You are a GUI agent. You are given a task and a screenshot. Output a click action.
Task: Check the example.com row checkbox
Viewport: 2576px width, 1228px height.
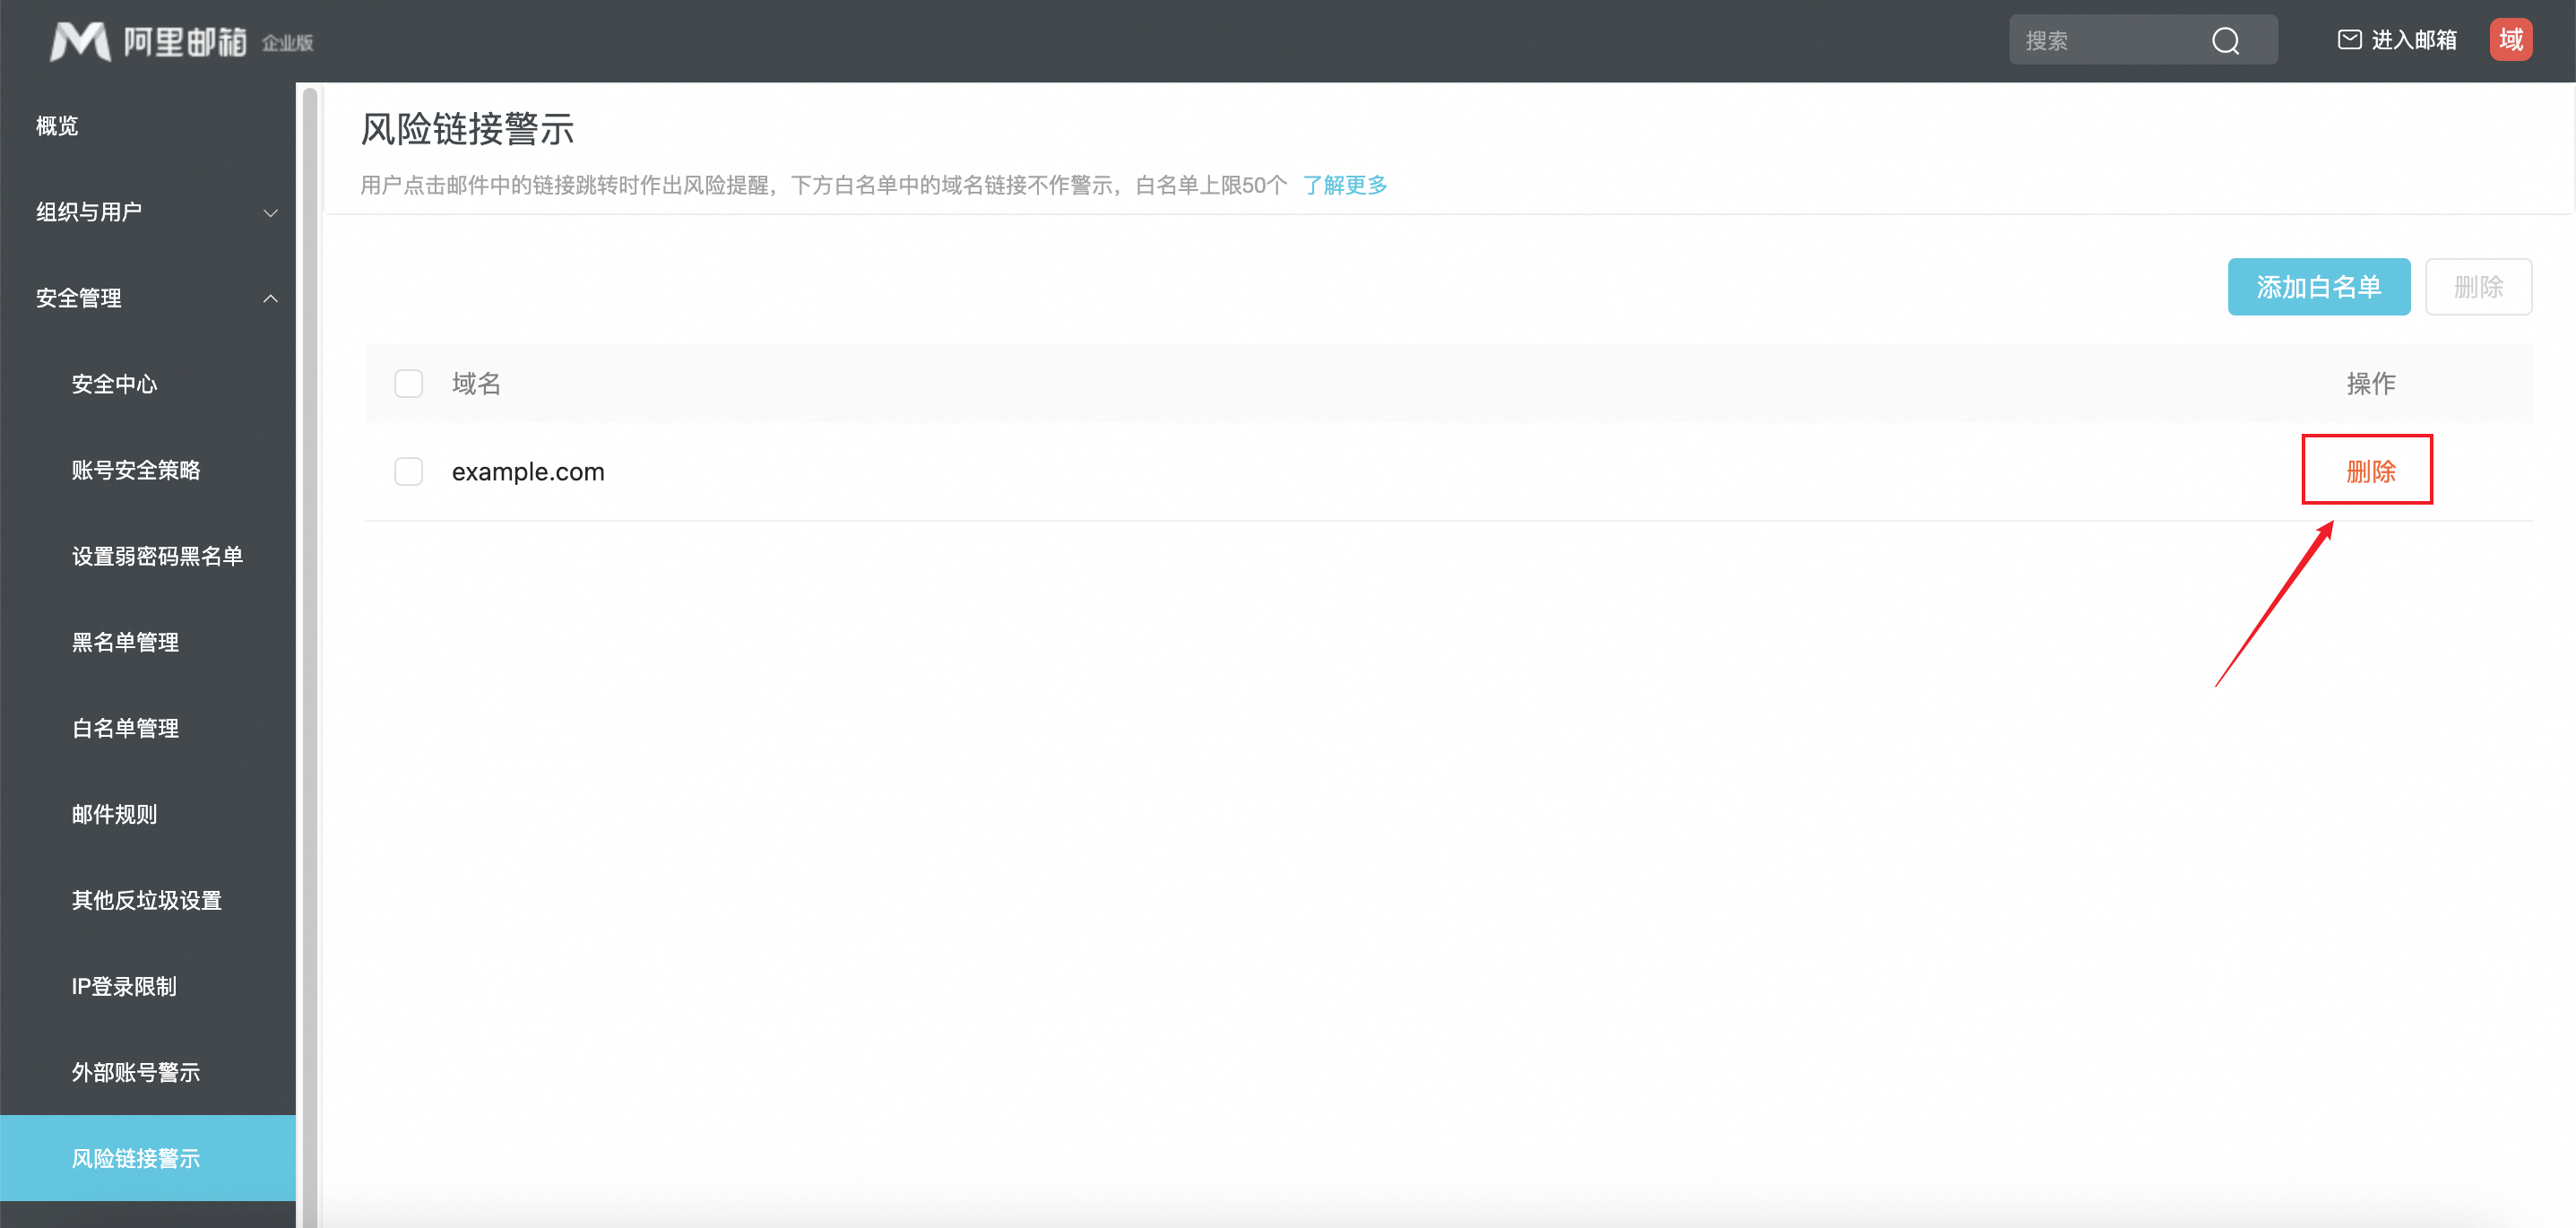[x=408, y=471]
